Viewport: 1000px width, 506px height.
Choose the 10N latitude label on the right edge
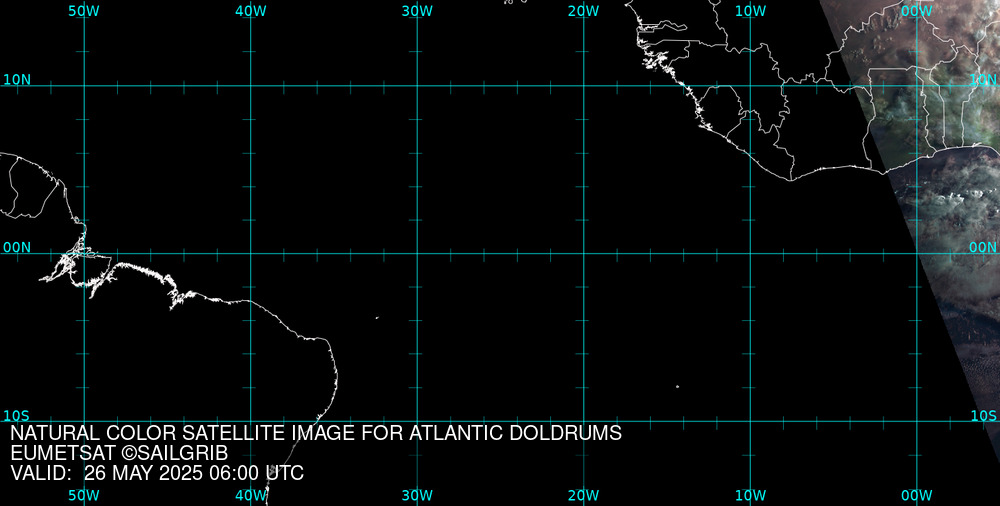pos(983,80)
